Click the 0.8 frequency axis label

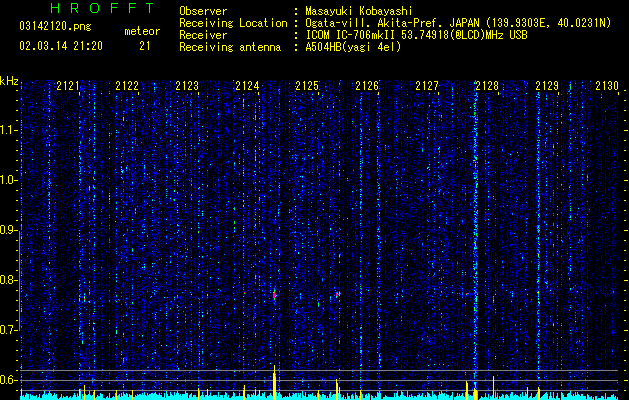click(x=9, y=280)
